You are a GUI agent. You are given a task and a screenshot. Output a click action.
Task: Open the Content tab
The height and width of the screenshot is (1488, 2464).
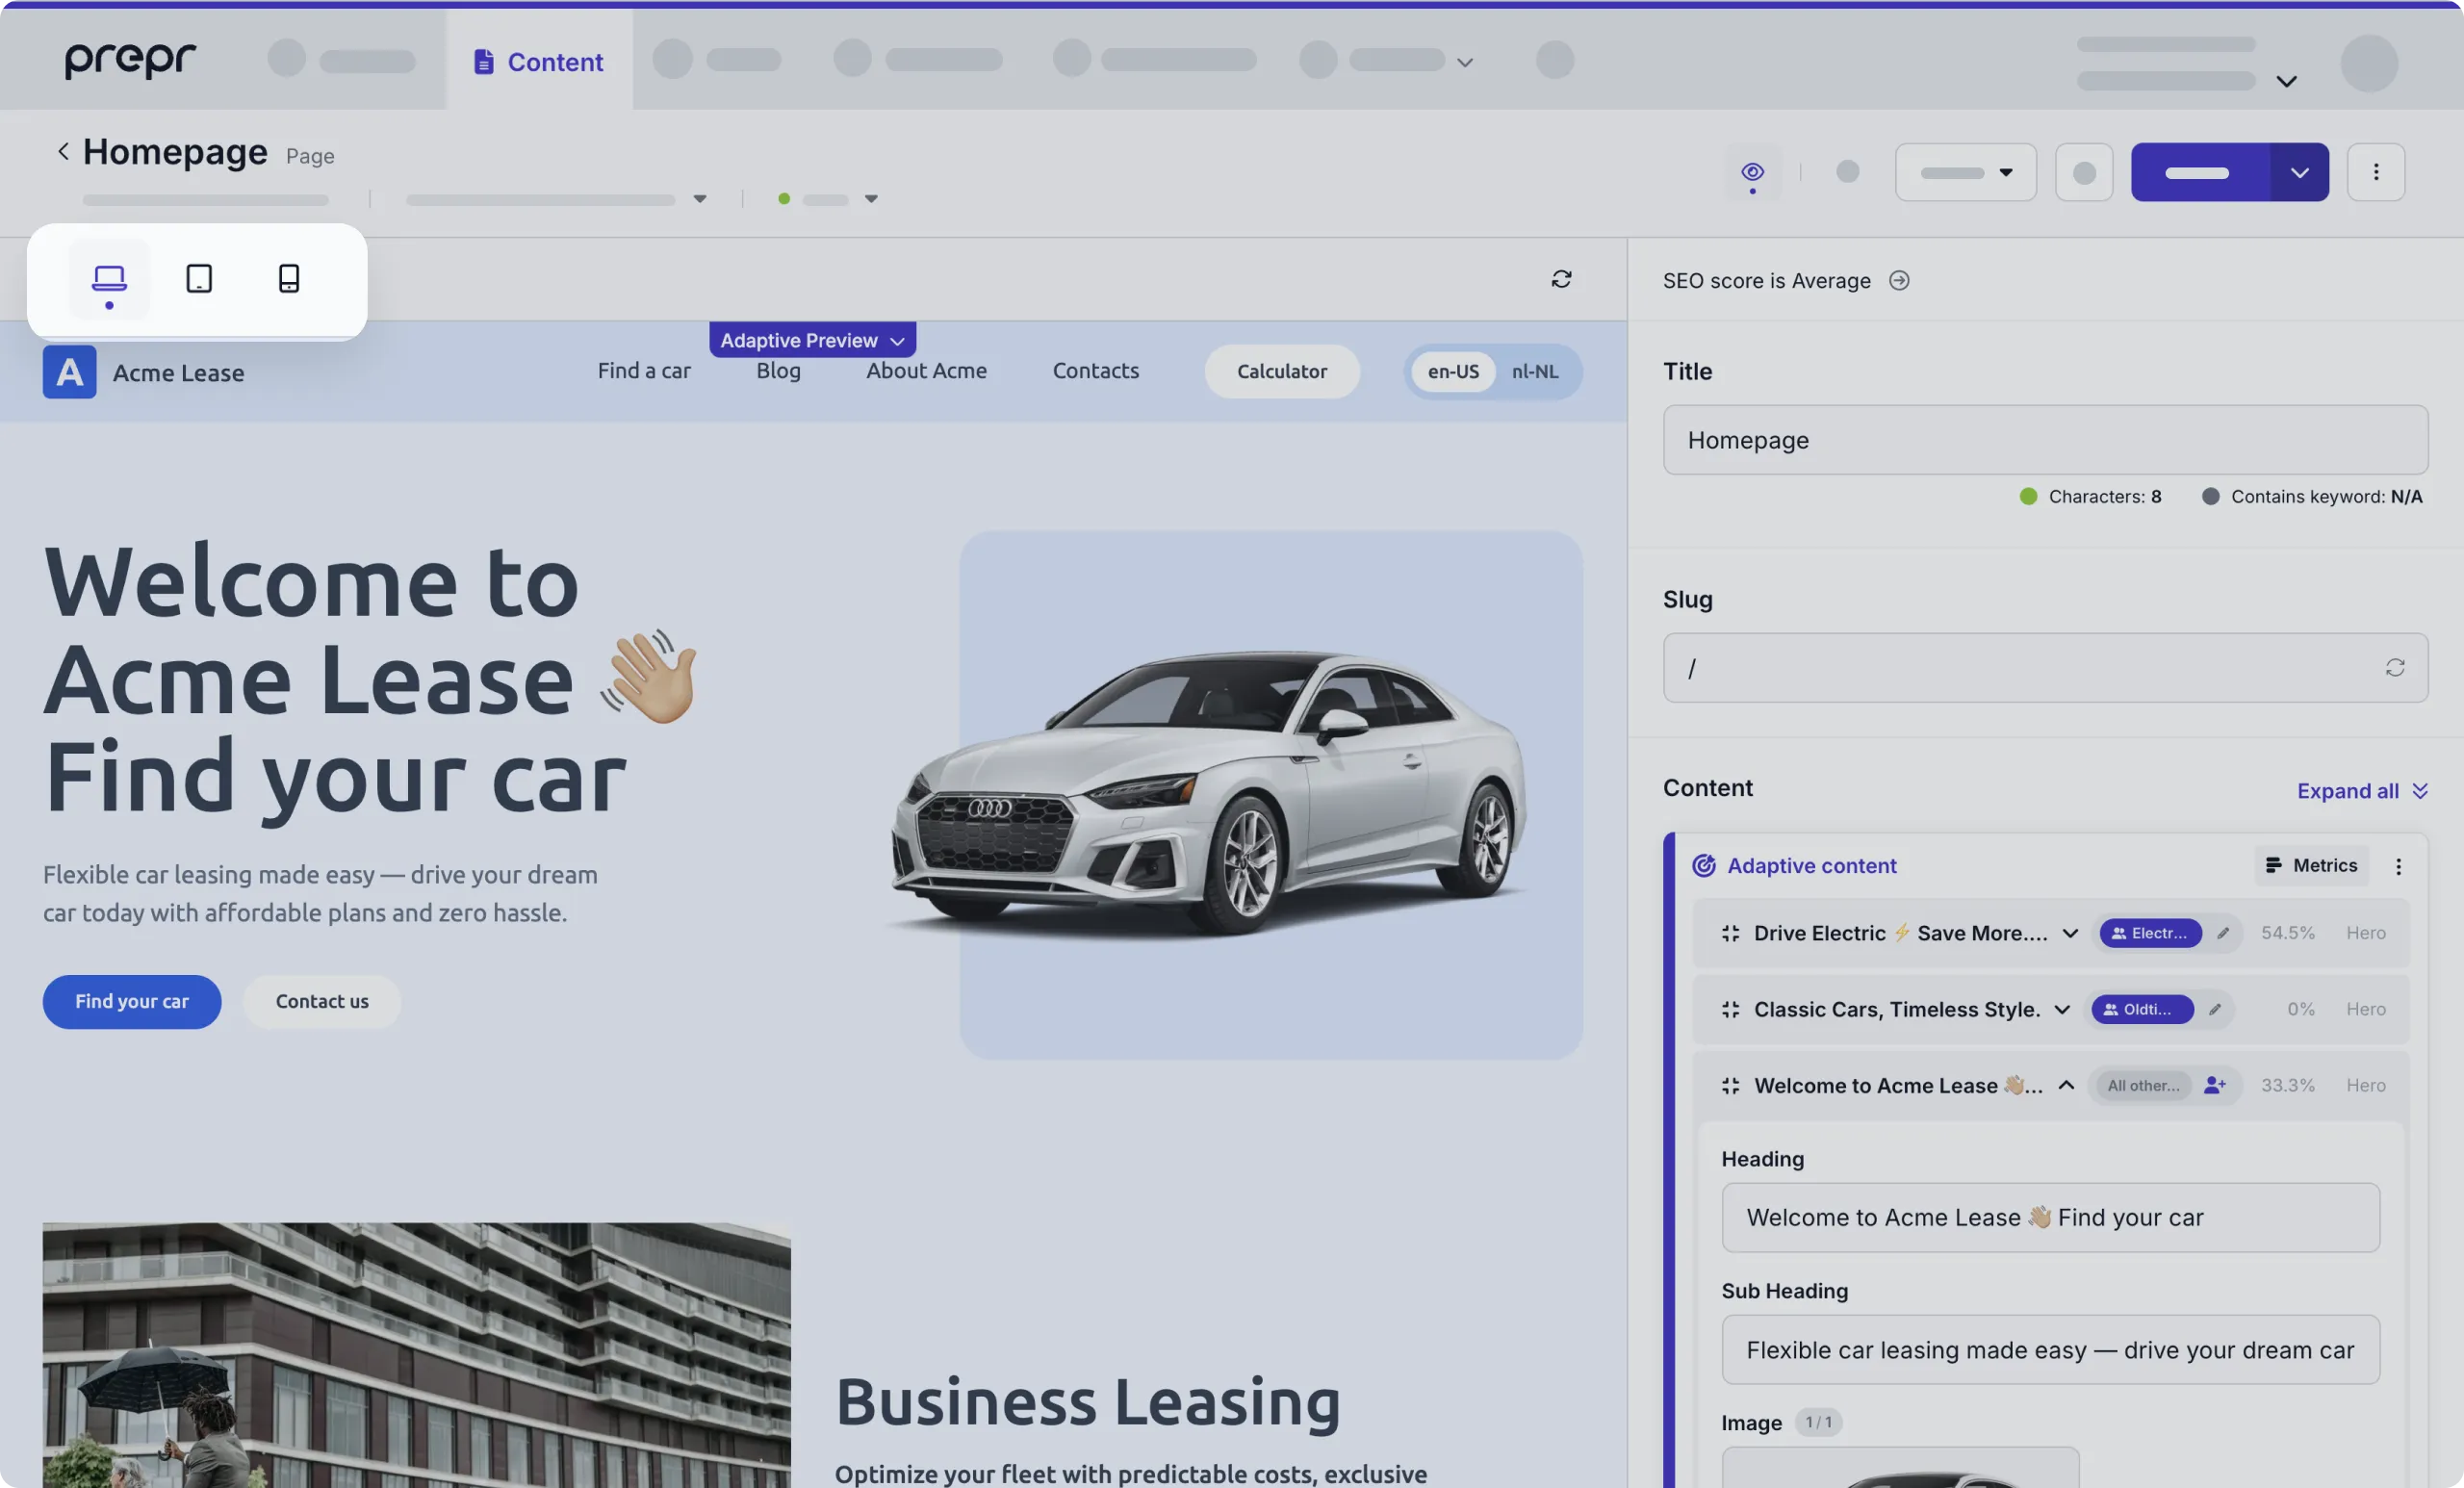click(x=539, y=62)
